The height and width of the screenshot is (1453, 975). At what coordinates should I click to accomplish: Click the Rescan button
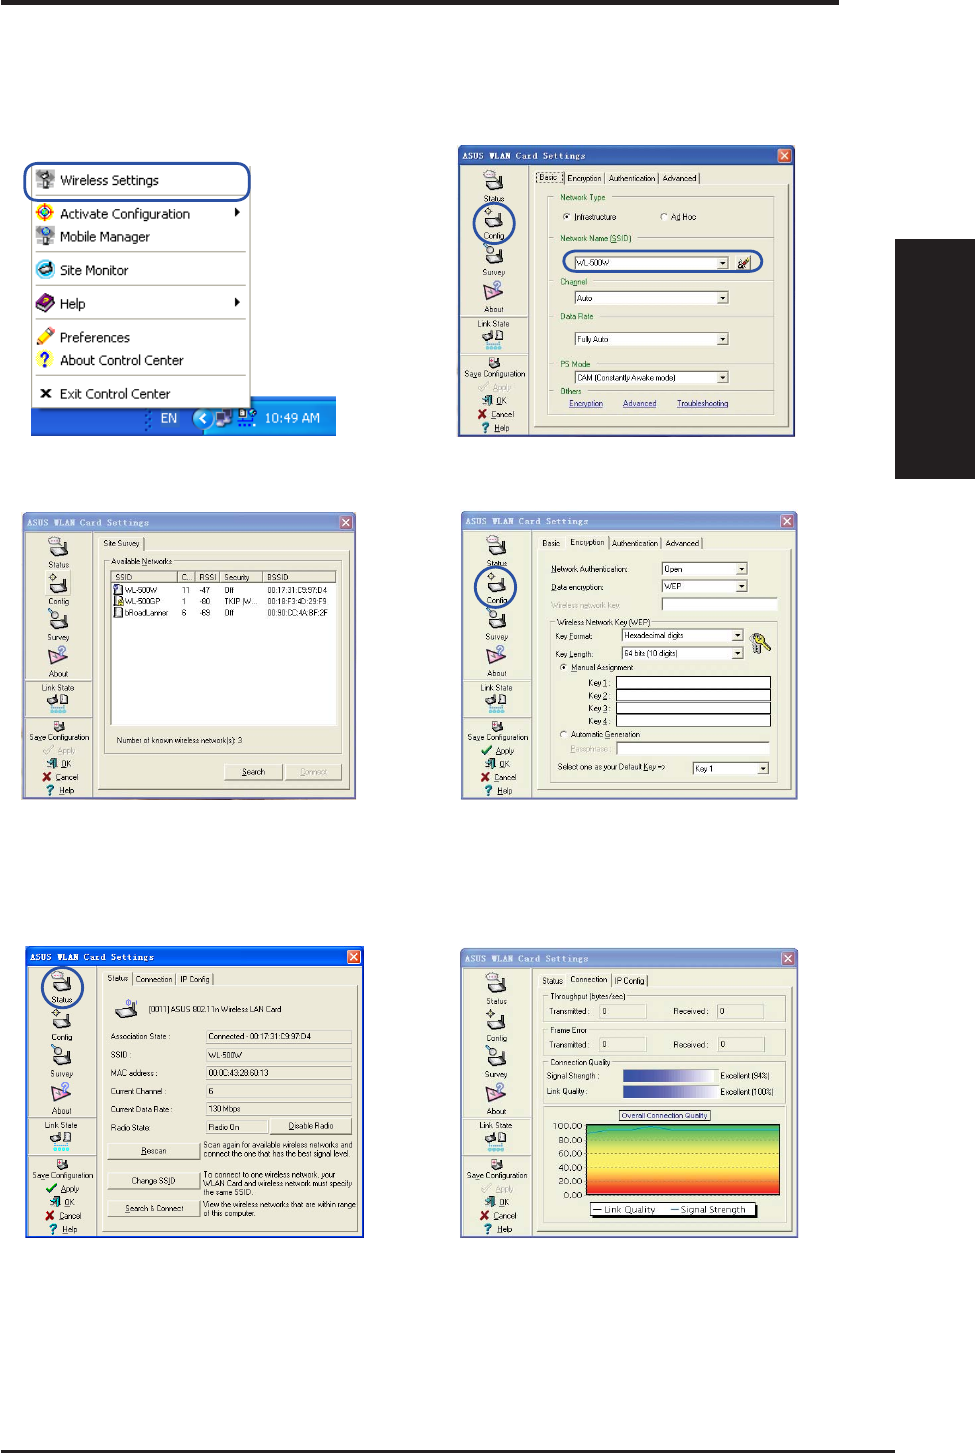tap(154, 1151)
